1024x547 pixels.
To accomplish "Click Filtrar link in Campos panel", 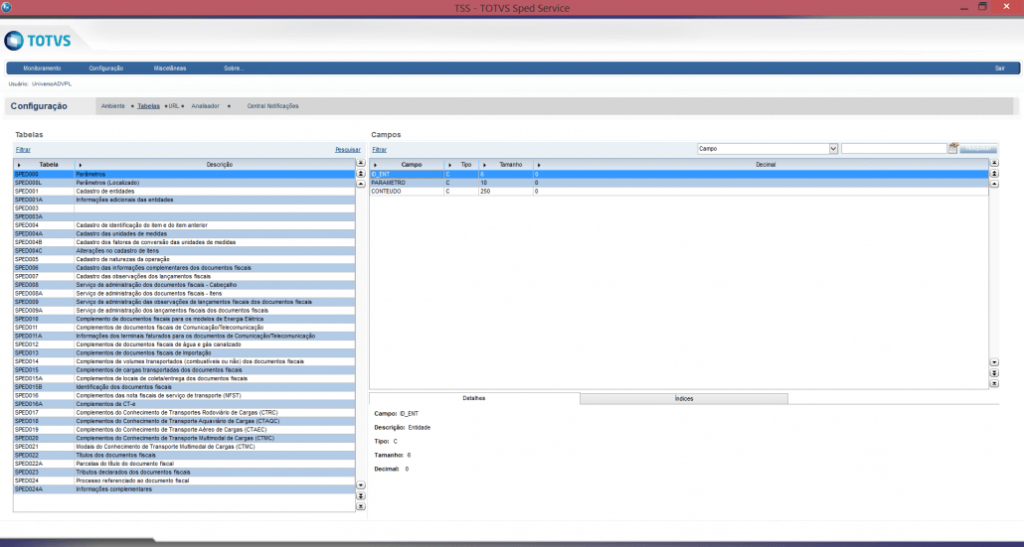I will (379, 150).
